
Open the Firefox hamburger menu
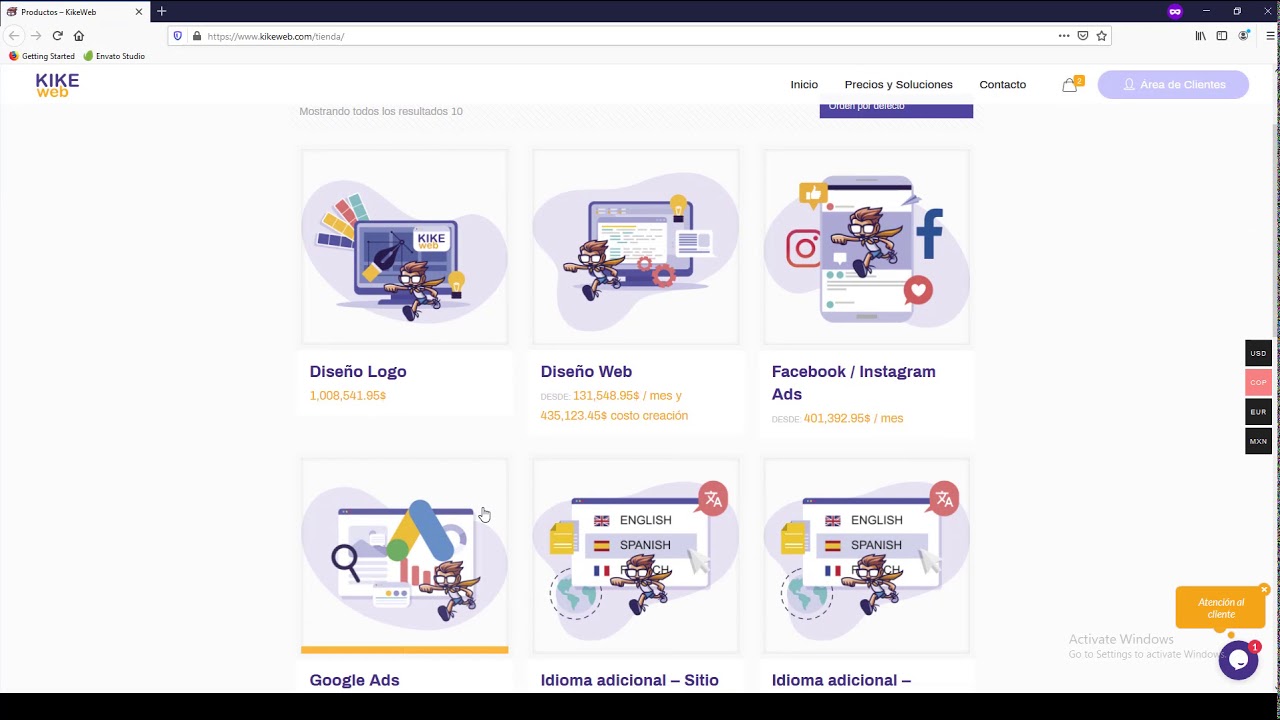coord(1270,36)
